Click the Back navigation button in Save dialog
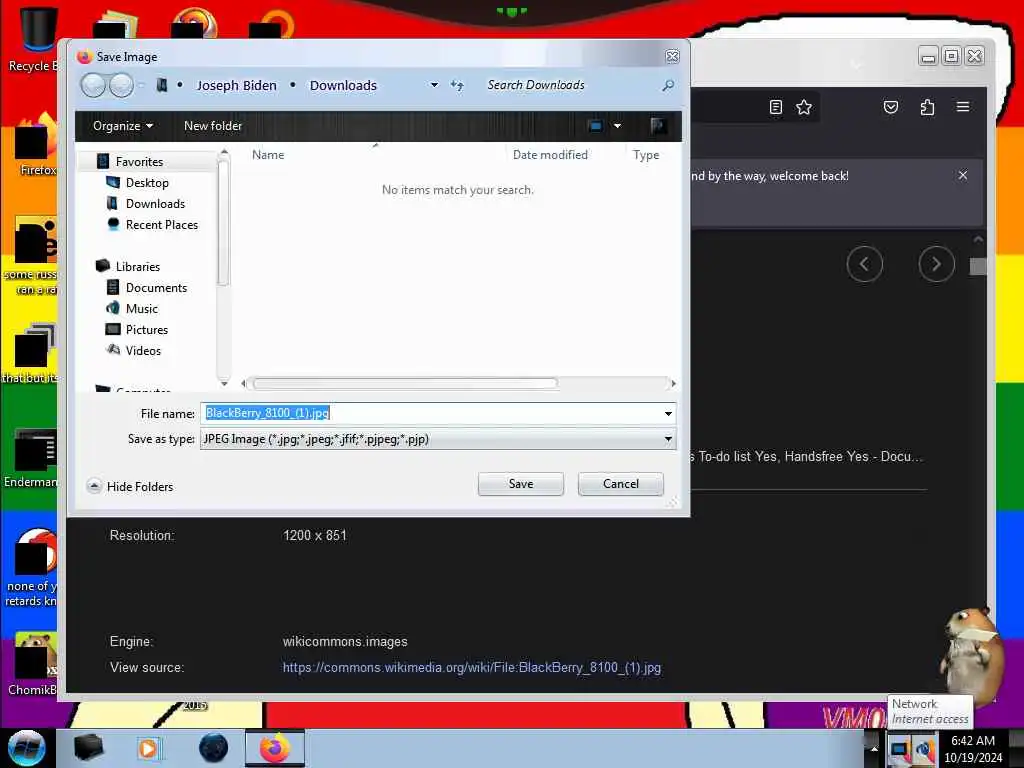The width and height of the screenshot is (1024, 768). click(93, 85)
